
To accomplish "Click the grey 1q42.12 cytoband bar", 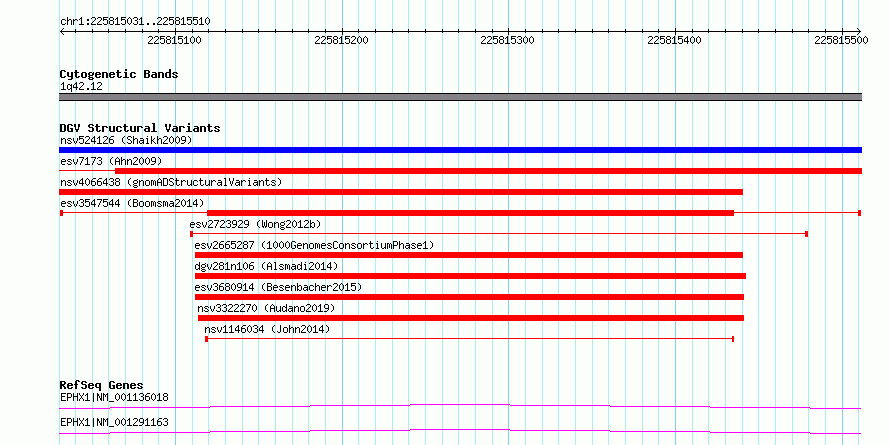I will [460, 97].
